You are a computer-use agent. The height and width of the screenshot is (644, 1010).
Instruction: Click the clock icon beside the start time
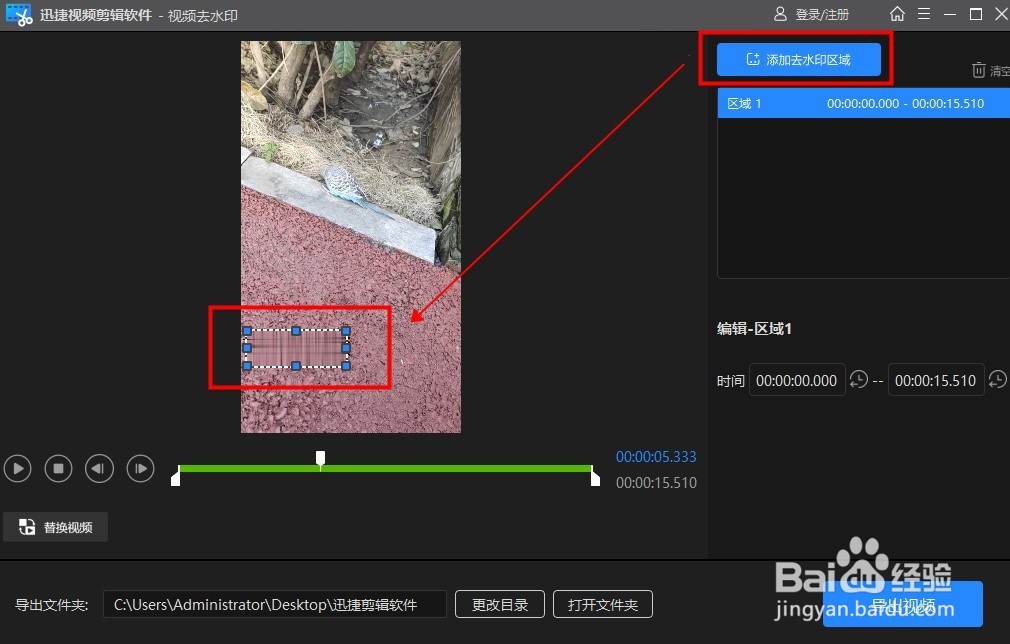[x=858, y=380]
